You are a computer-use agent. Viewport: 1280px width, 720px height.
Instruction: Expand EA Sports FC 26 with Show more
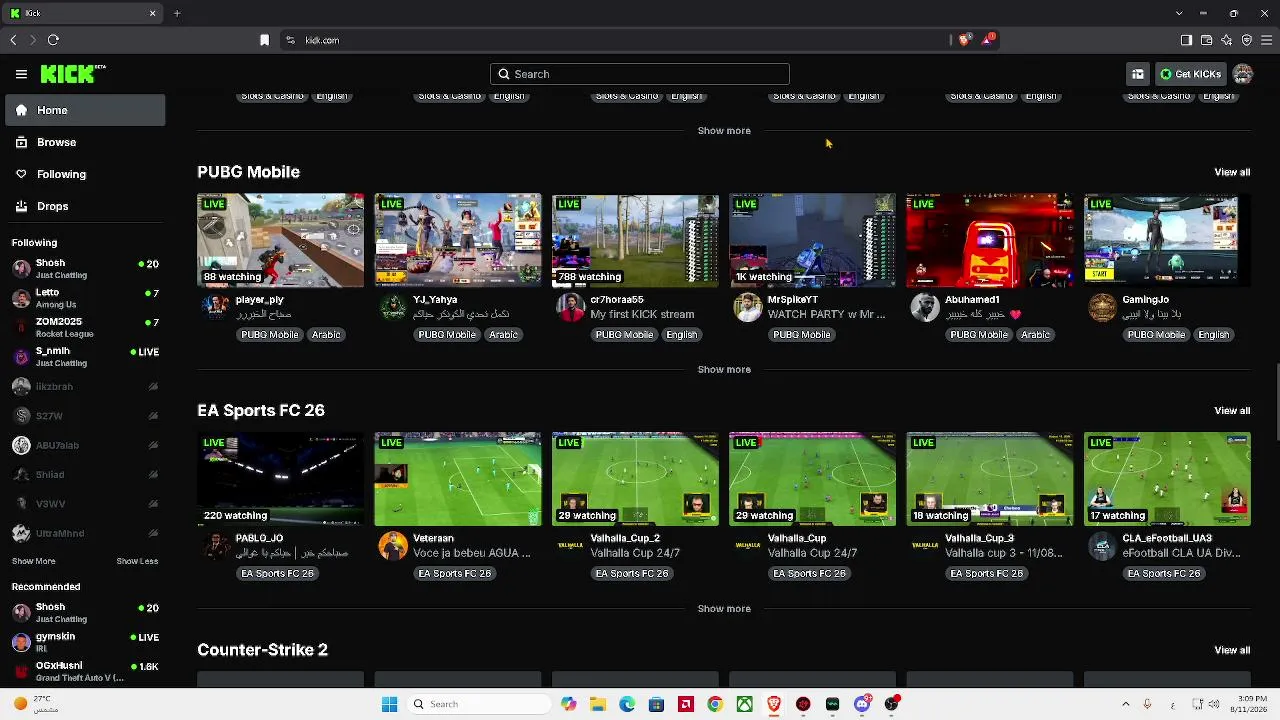(724, 608)
